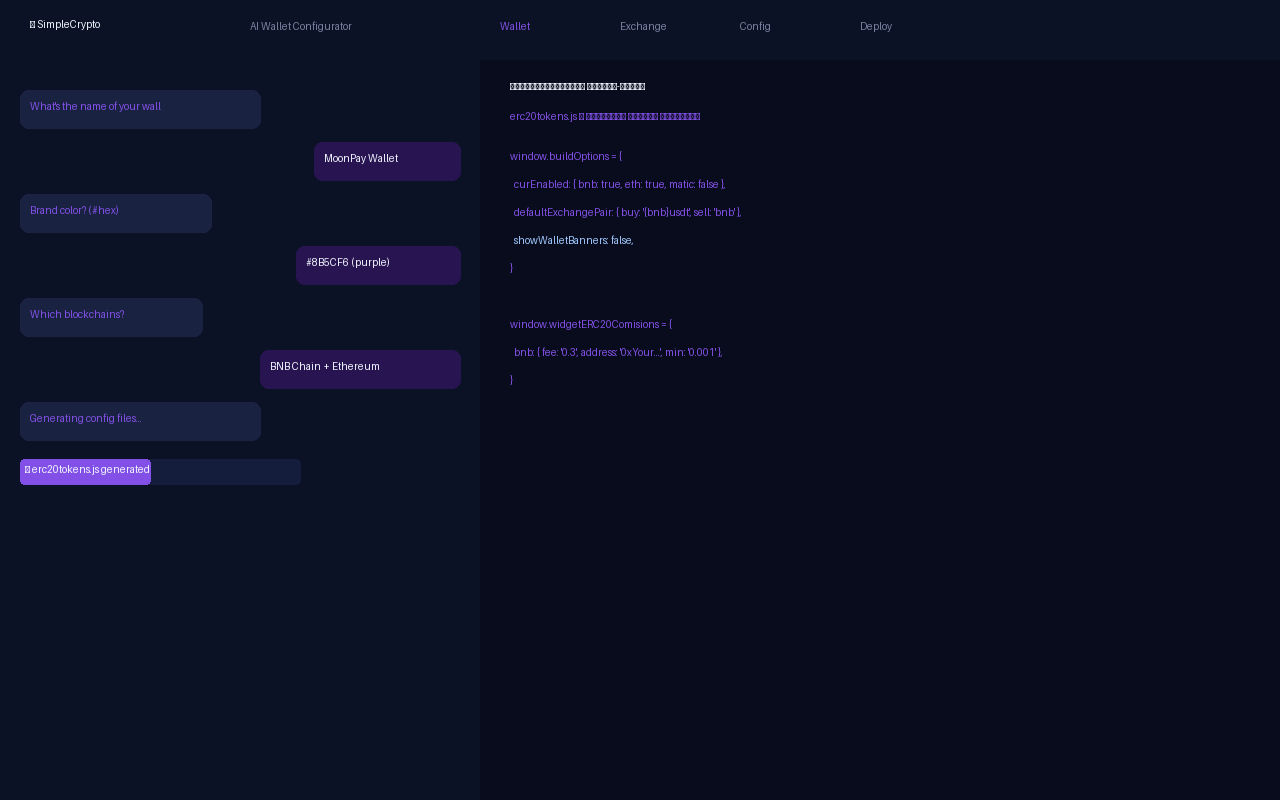Image resolution: width=1280 pixels, height=800 pixels.
Task: Click the glyph beside the erc20tokens.js filename
Action: click(582, 116)
